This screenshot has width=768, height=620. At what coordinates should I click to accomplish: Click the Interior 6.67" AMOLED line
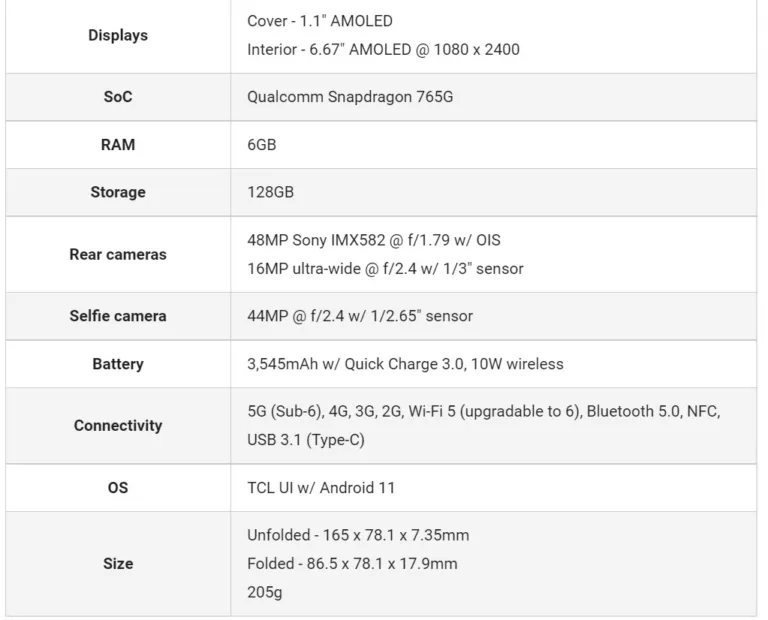pyautogui.click(x=383, y=49)
